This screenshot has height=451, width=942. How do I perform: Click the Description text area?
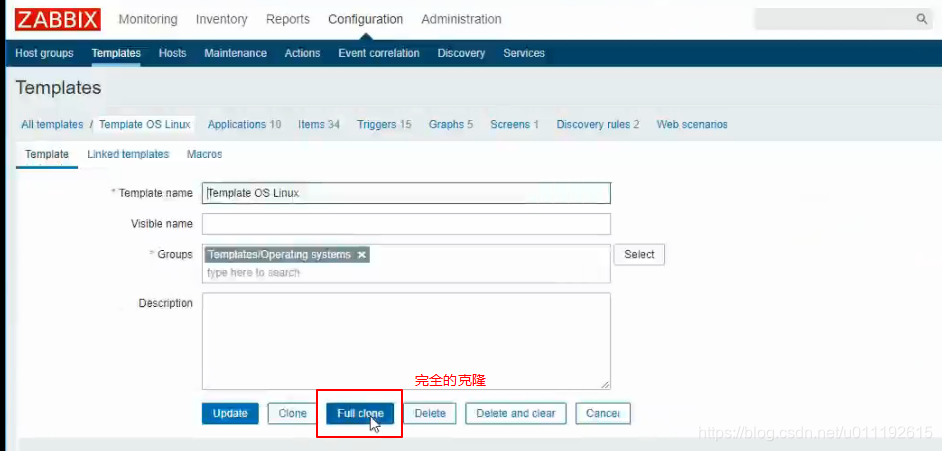(x=406, y=341)
